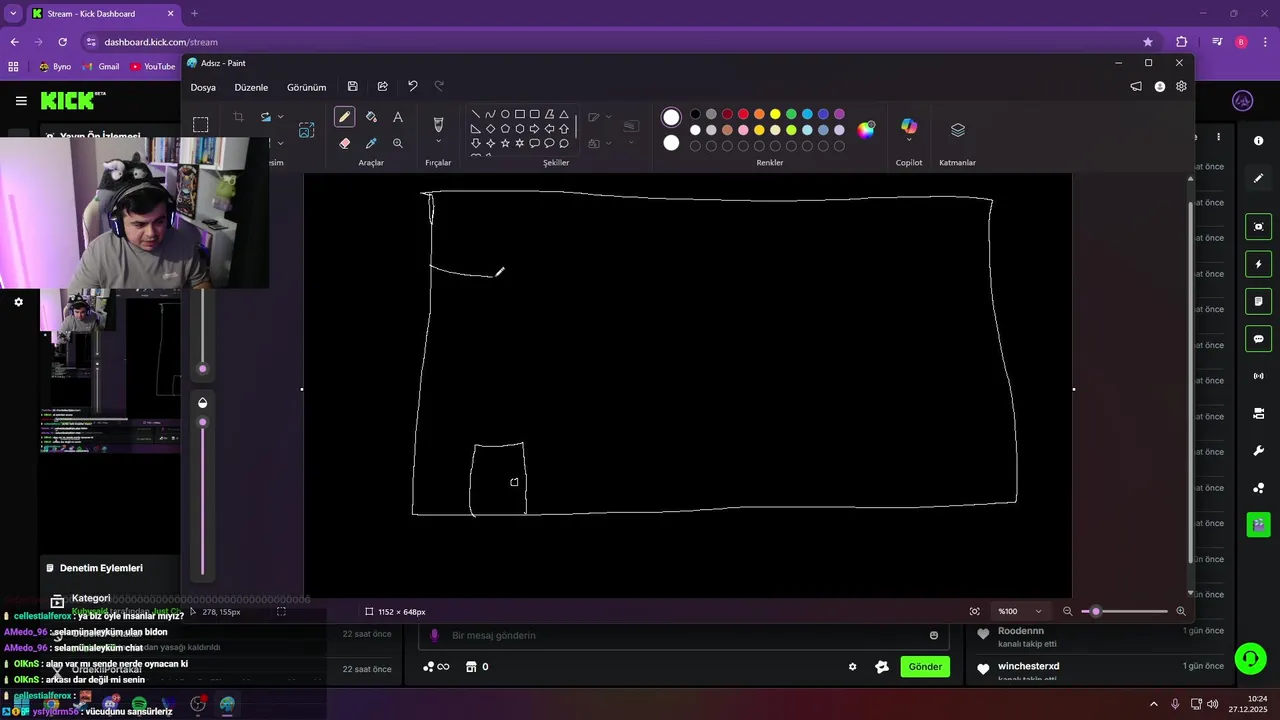This screenshot has height=720, width=1280.
Task: Click the zoom in magnifier icon
Action: click(x=1181, y=611)
